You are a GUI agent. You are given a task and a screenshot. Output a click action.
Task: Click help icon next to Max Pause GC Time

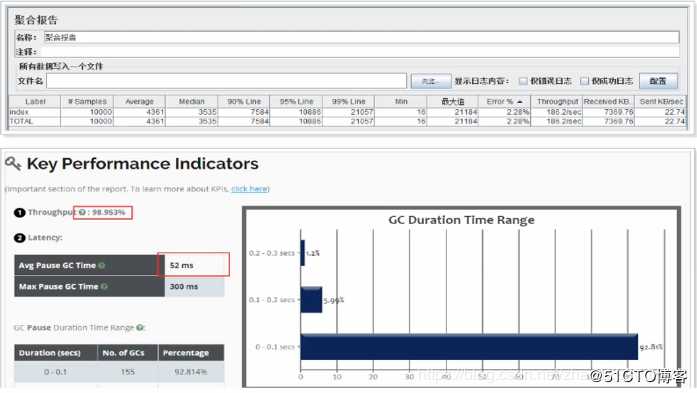pos(104,287)
